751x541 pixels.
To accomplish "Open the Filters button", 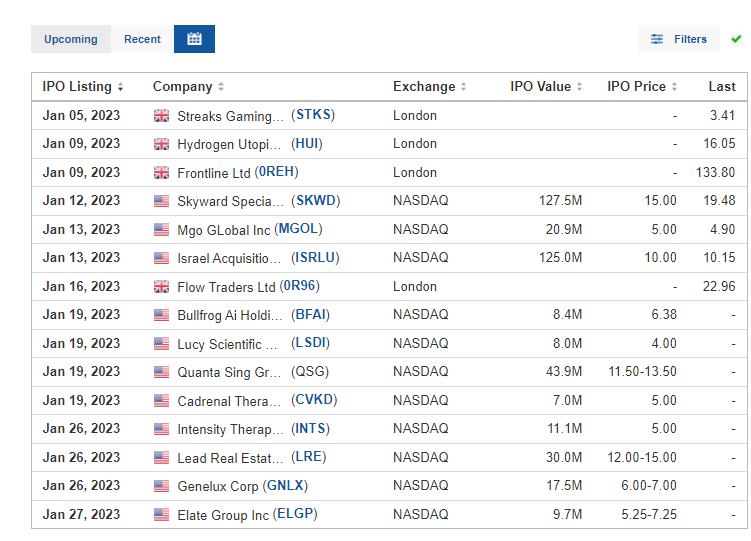I will tap(679, 39).
